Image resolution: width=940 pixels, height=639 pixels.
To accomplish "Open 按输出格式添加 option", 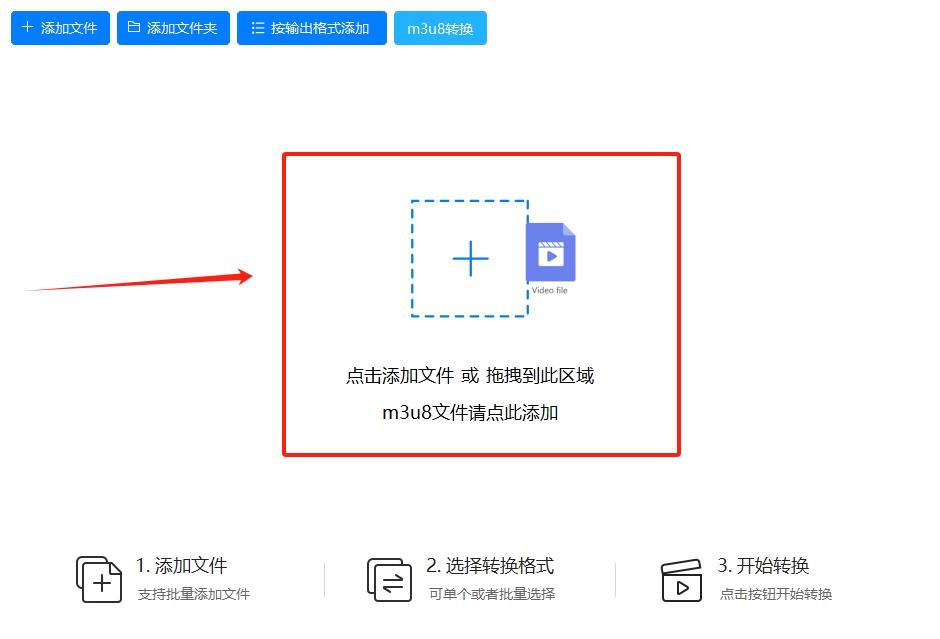I will pyautogui.click(x=312, y=28).
